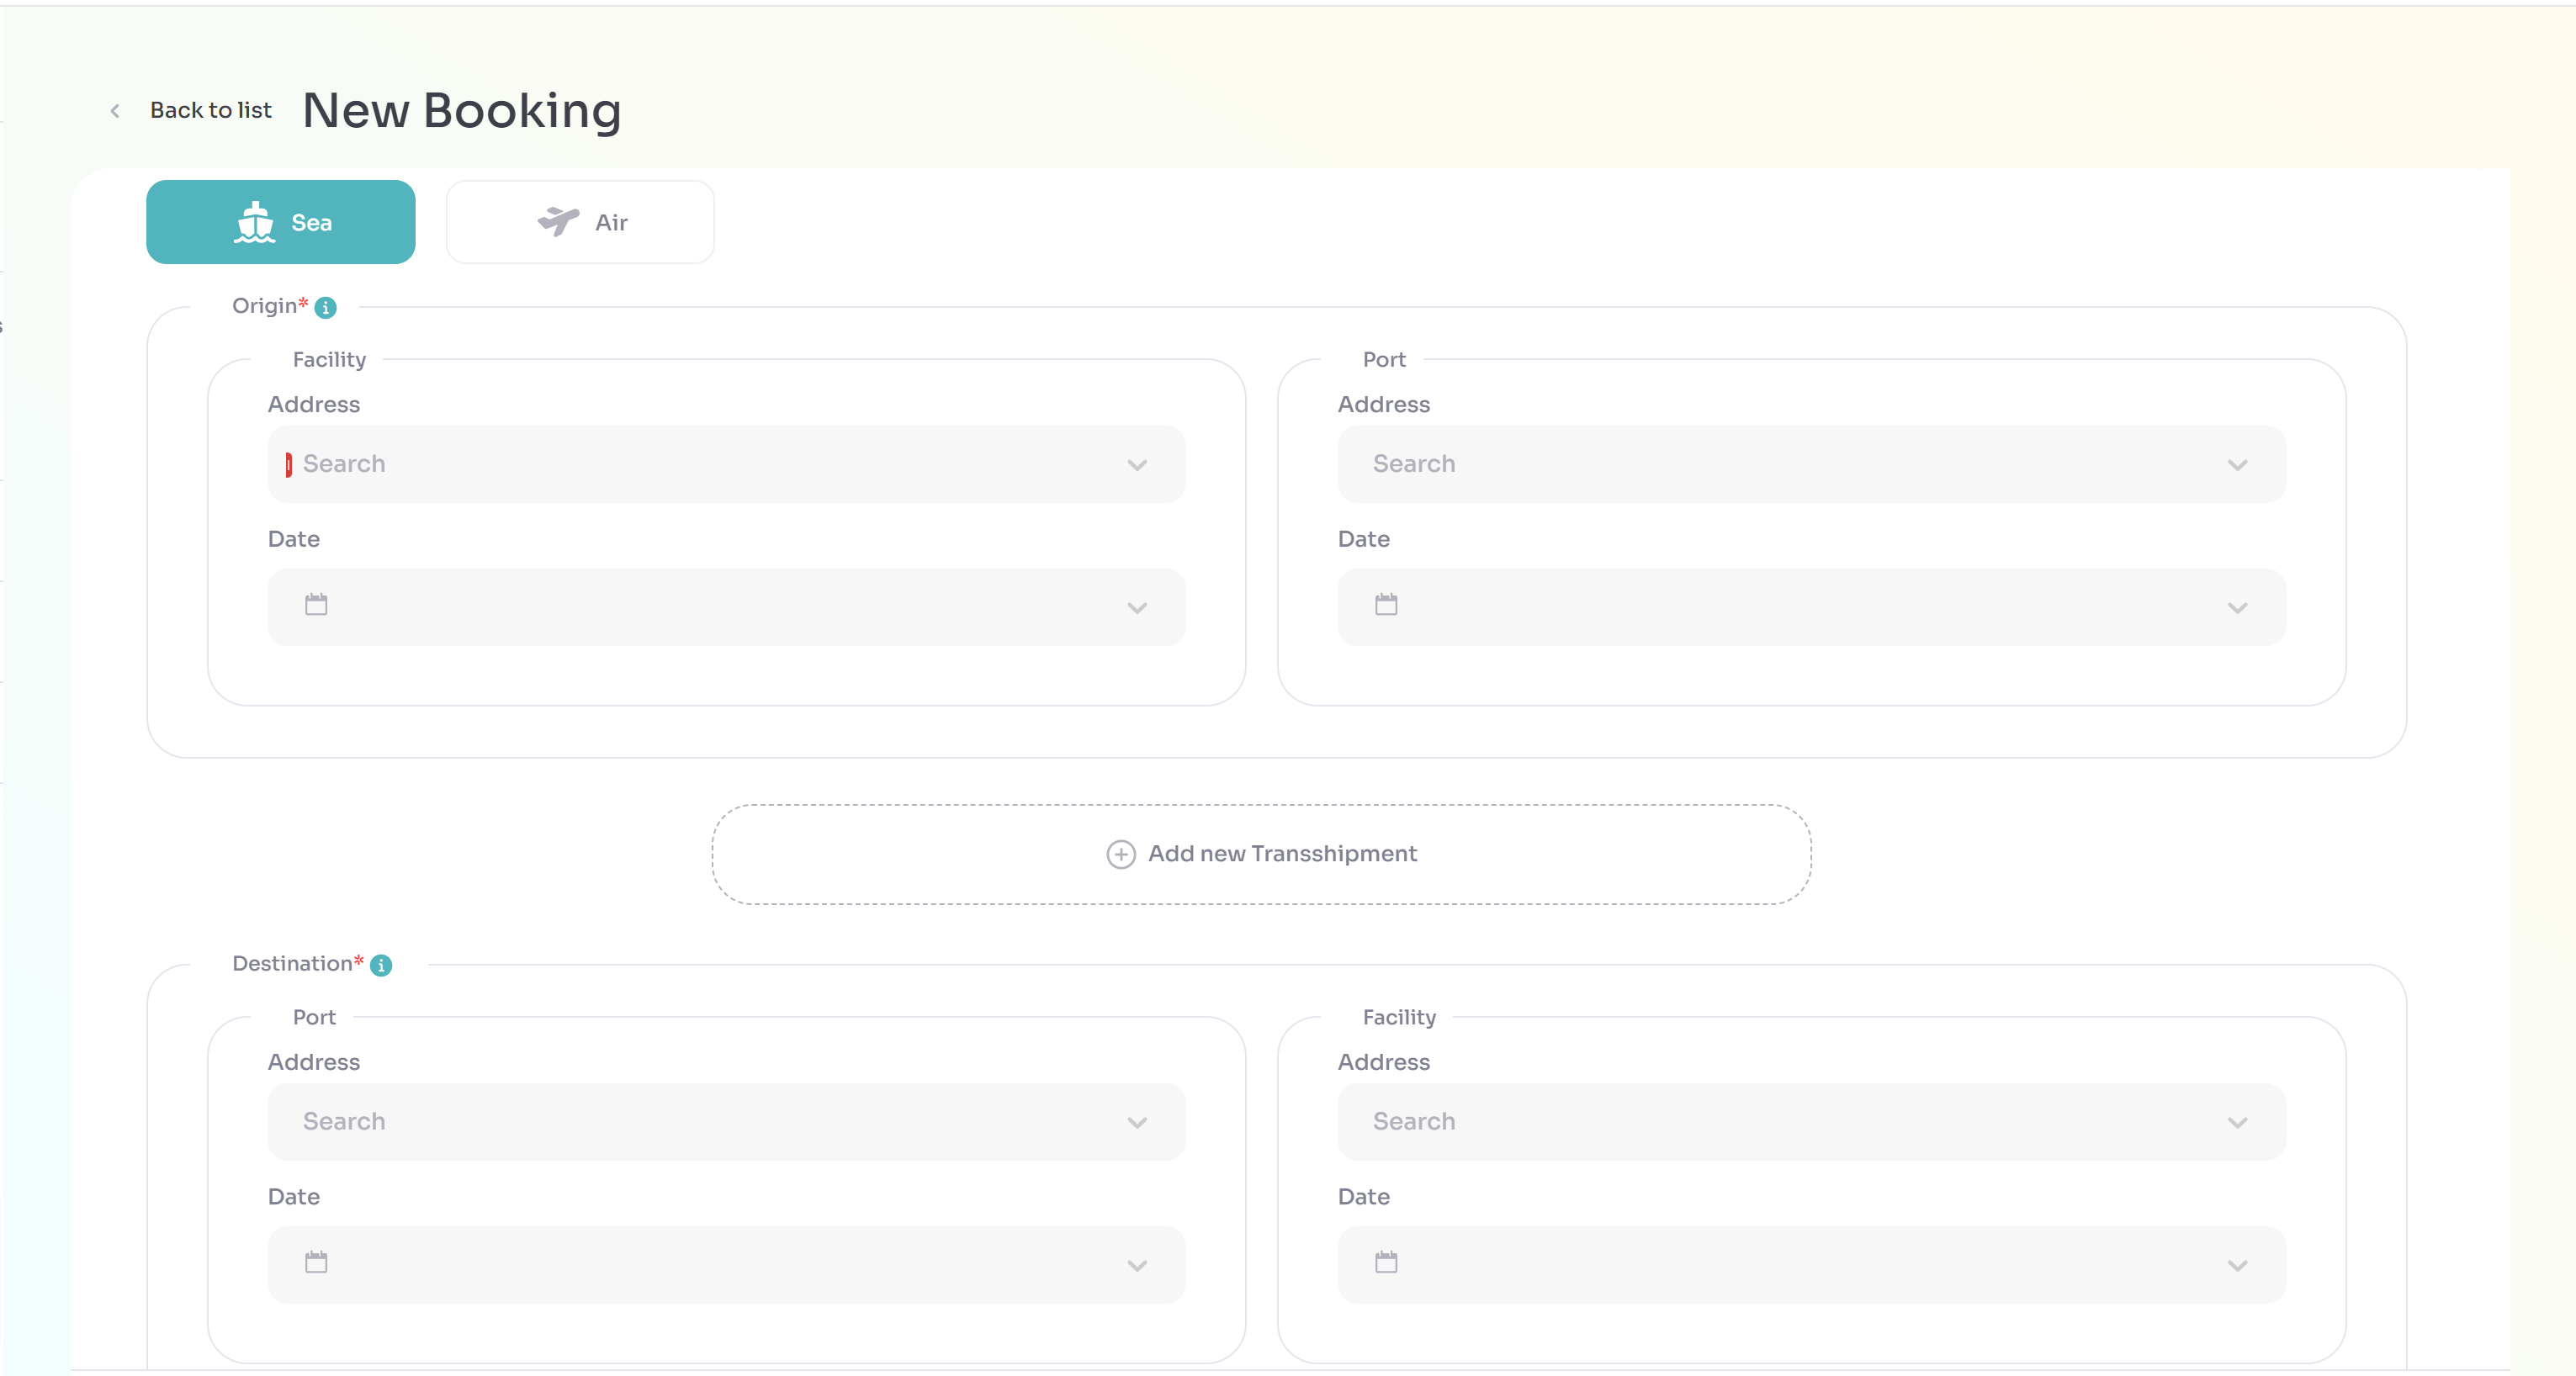
Task: Expand Destination Facility date dropdown chevron
Action: coord(2237,1266)
